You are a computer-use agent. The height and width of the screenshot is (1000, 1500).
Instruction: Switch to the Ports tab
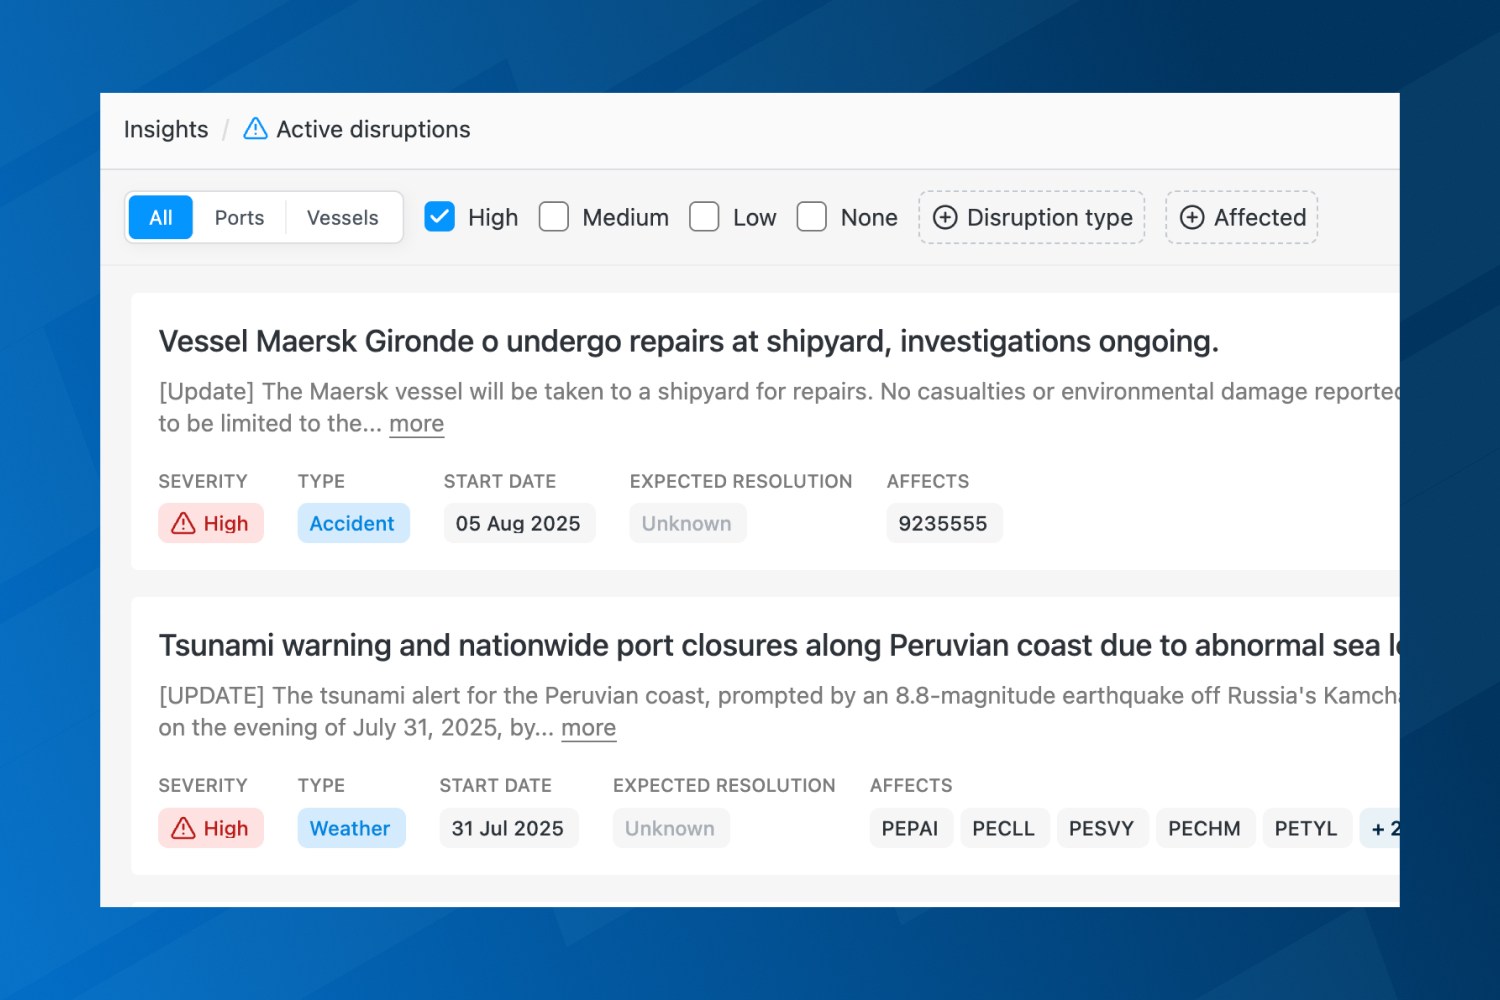pos(240,218)
